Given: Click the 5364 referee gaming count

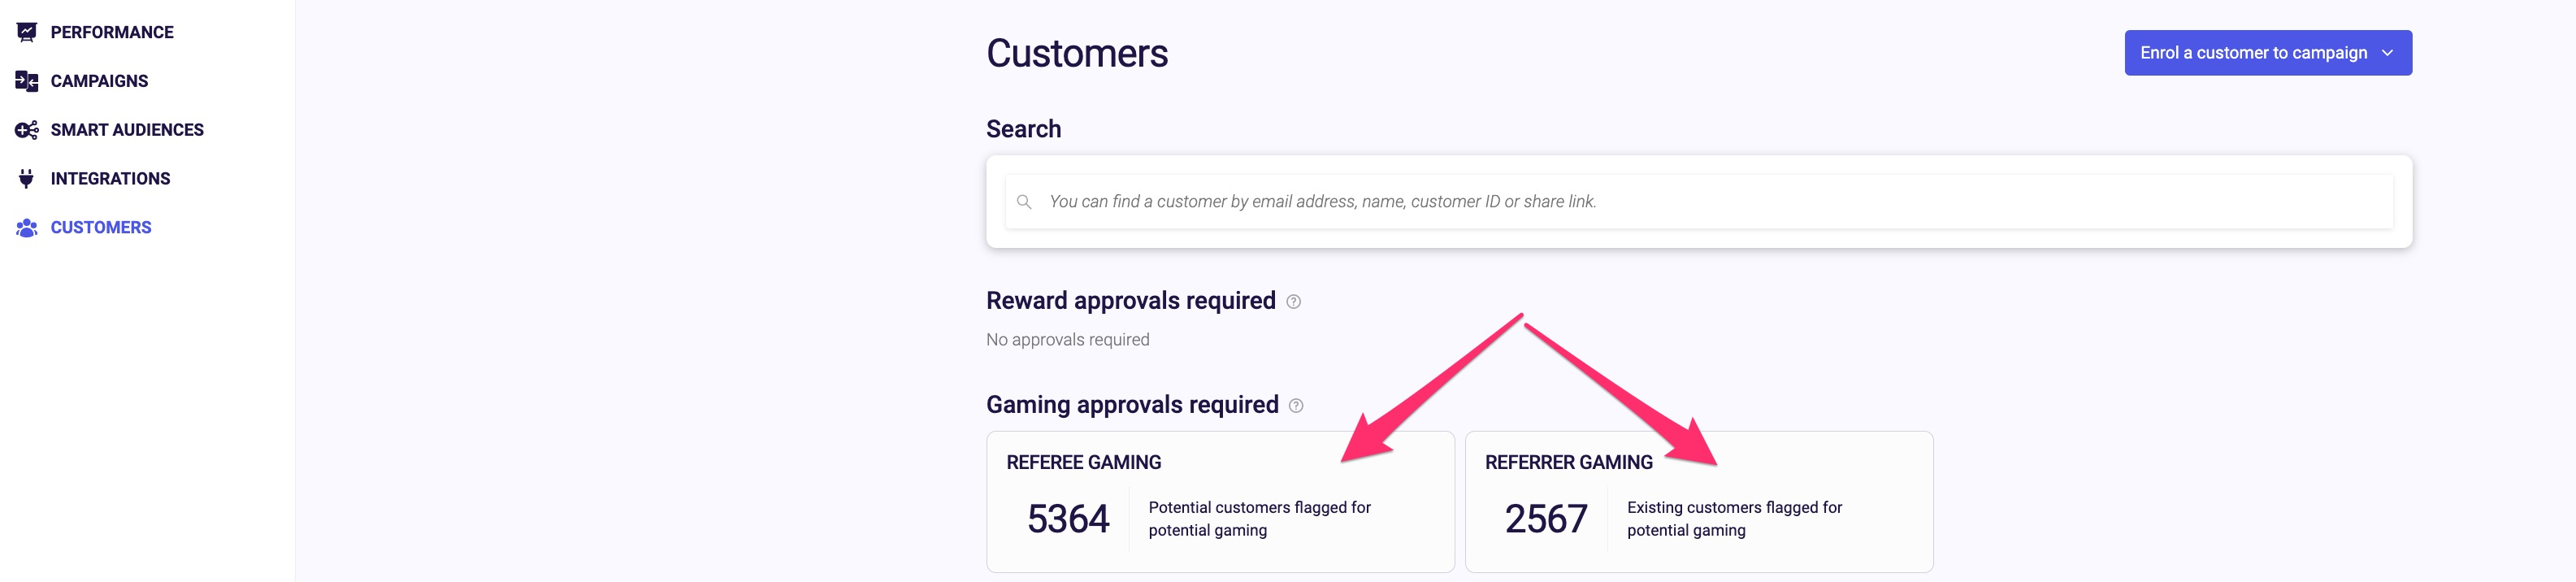Looking at the screenshot, I should [x=1068, y=519].
